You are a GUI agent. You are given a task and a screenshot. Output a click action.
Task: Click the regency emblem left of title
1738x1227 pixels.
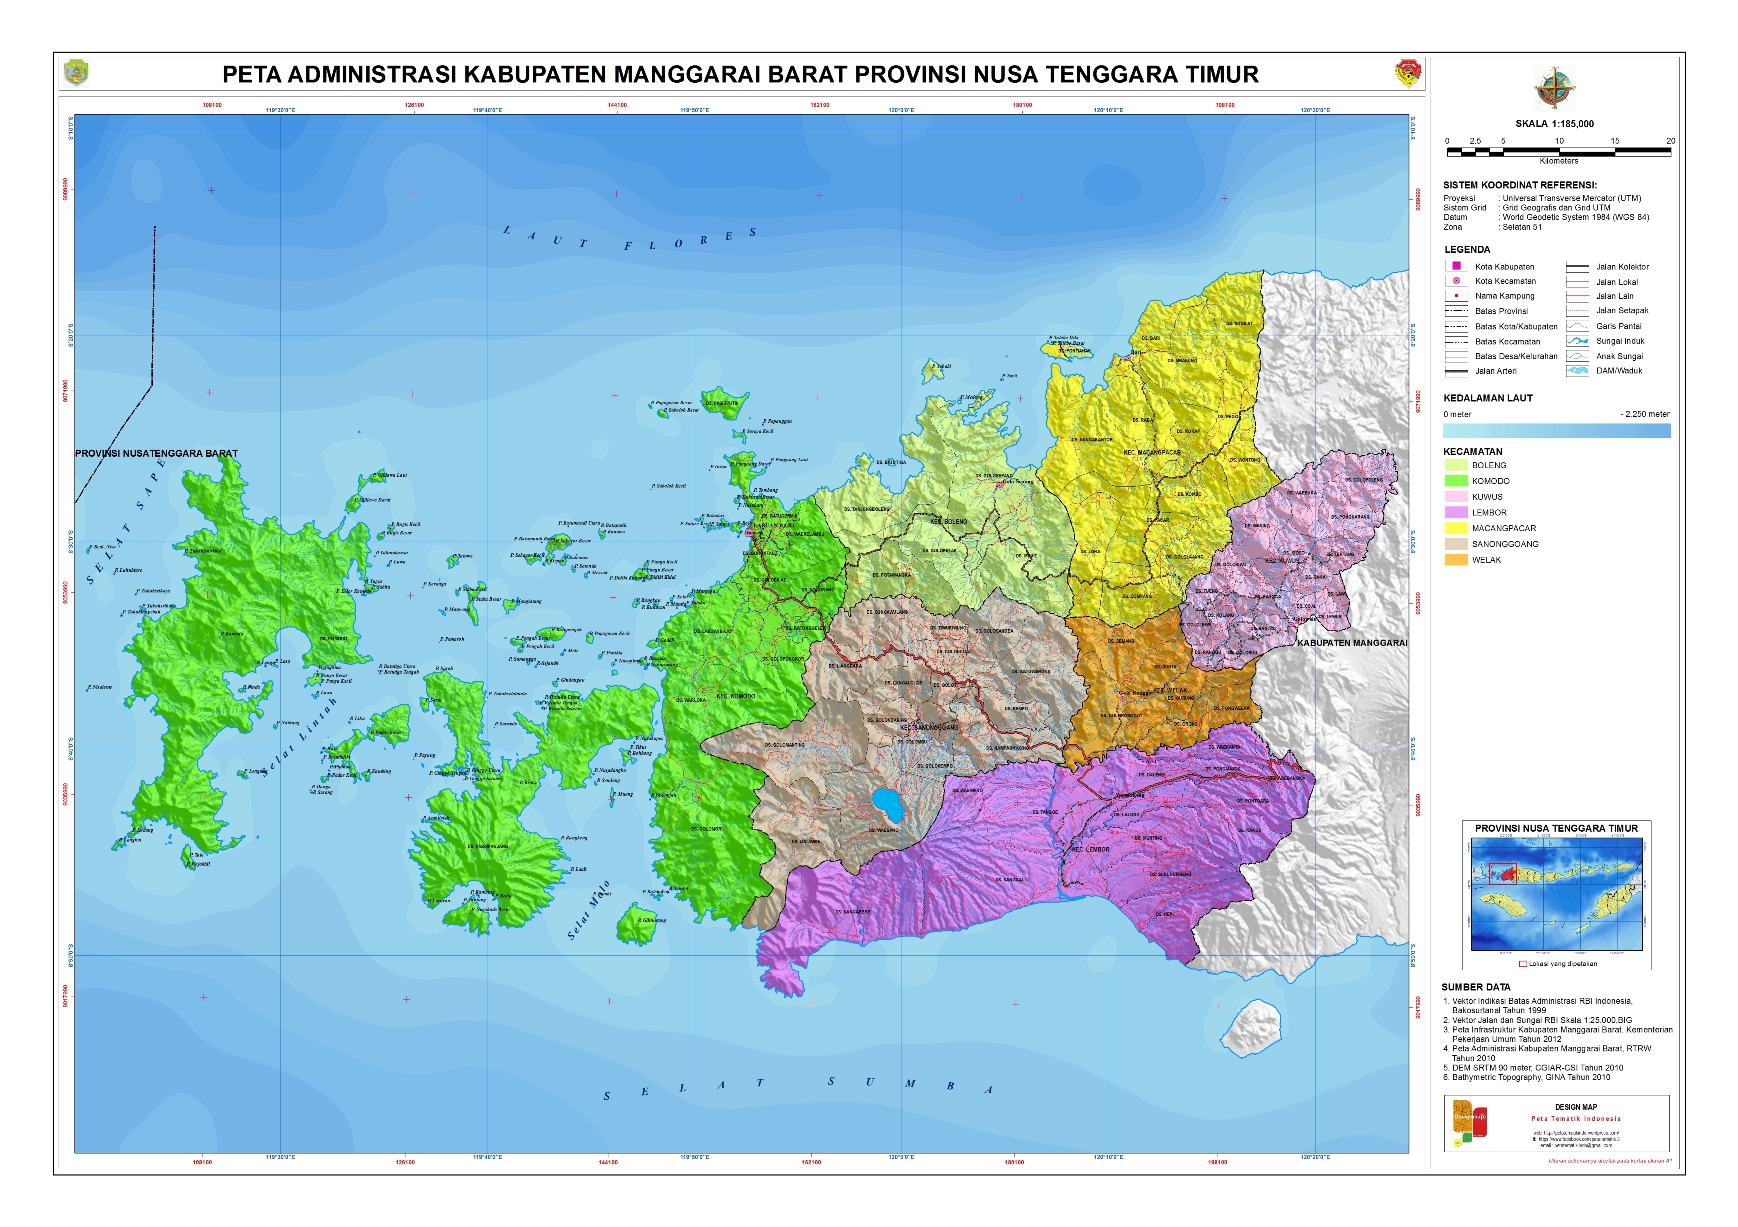point(76,74)
